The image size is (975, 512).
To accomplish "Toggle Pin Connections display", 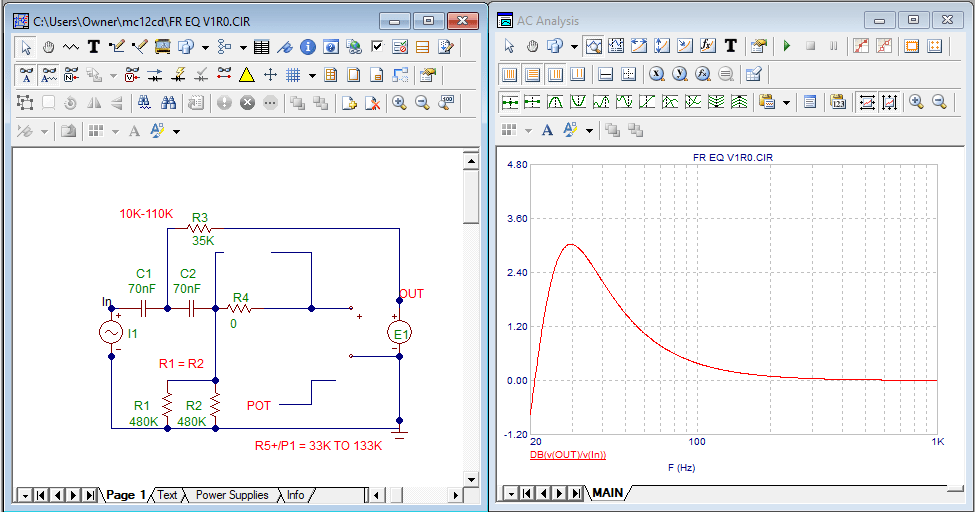I will coord(224,75).
